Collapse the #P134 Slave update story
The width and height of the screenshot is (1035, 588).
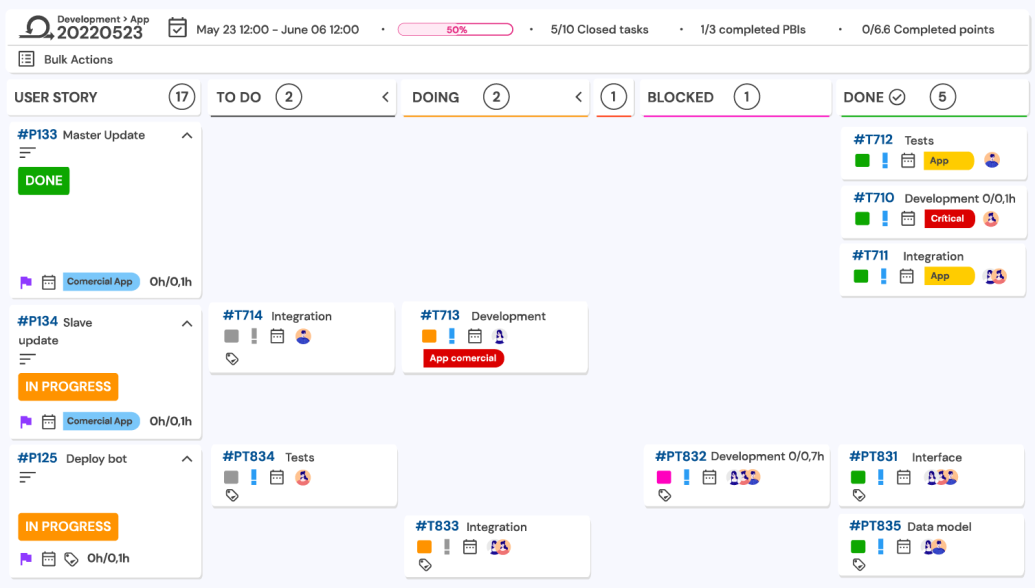[x=186, y=323]
